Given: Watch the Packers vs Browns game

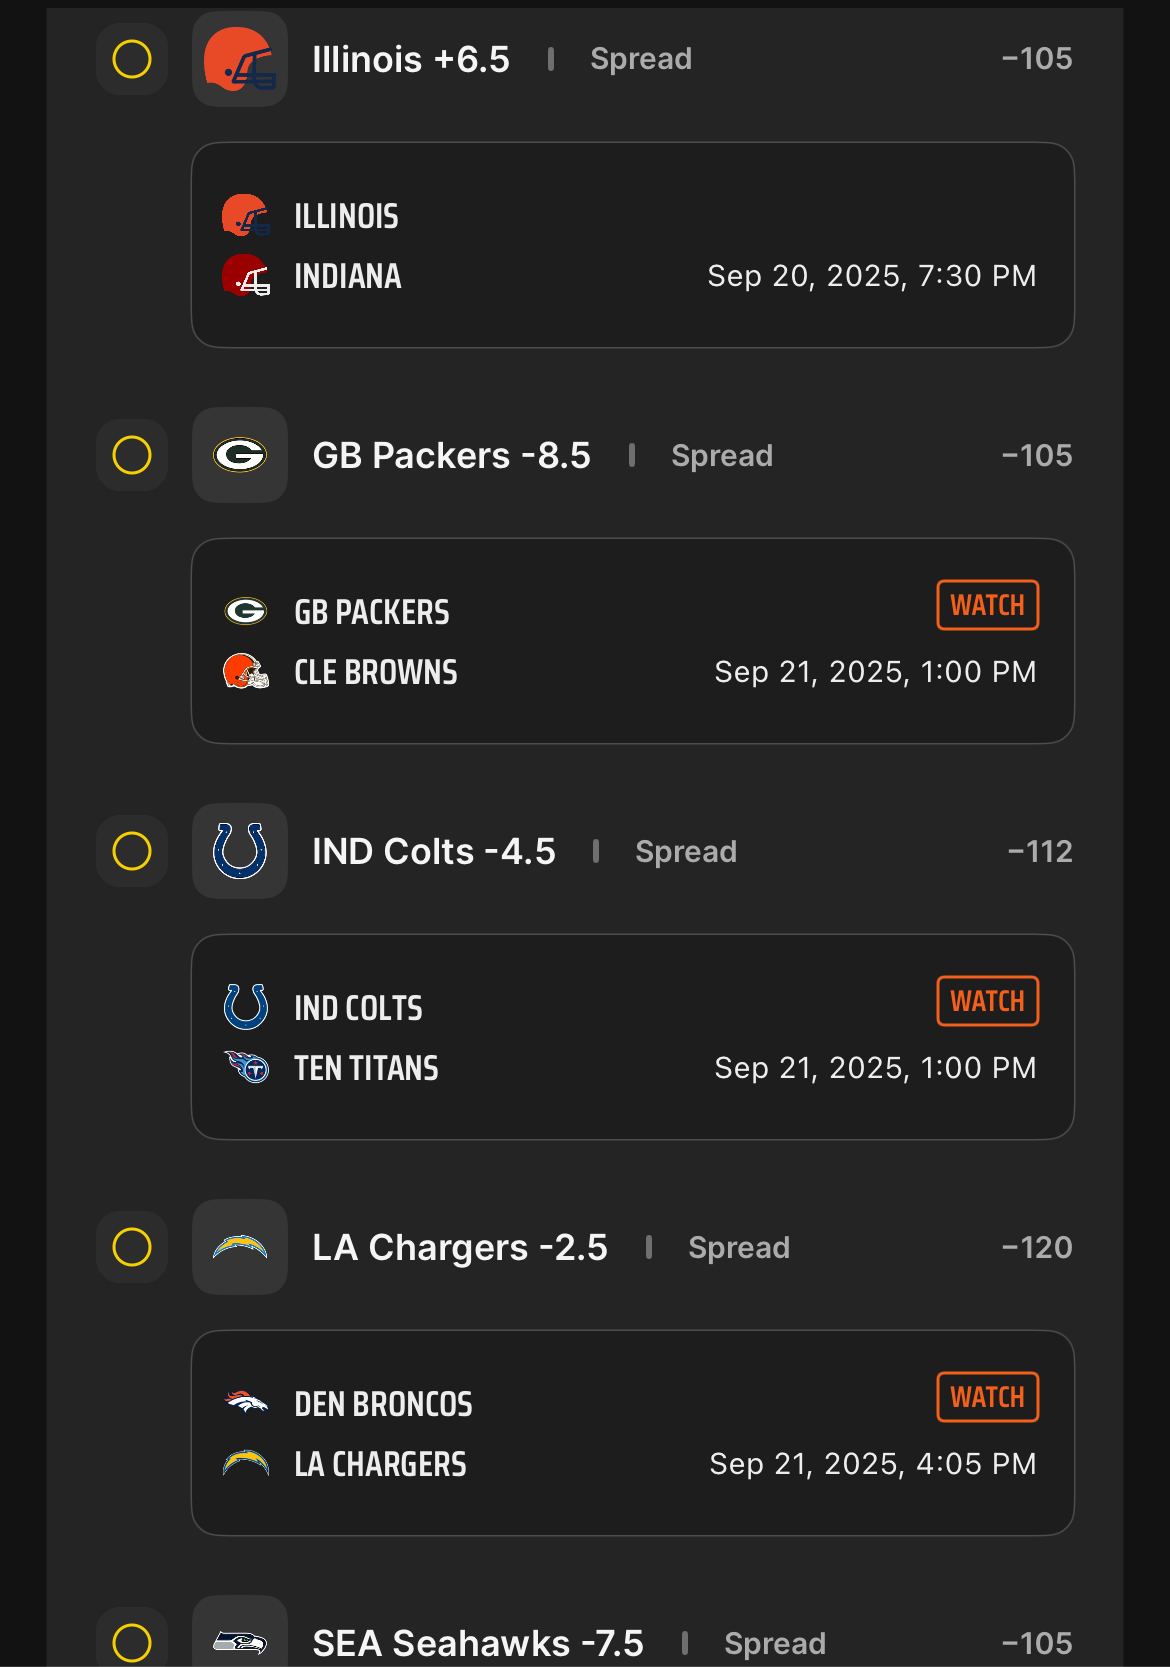Looking at the screenshot, I should click(x=988, y=605).
